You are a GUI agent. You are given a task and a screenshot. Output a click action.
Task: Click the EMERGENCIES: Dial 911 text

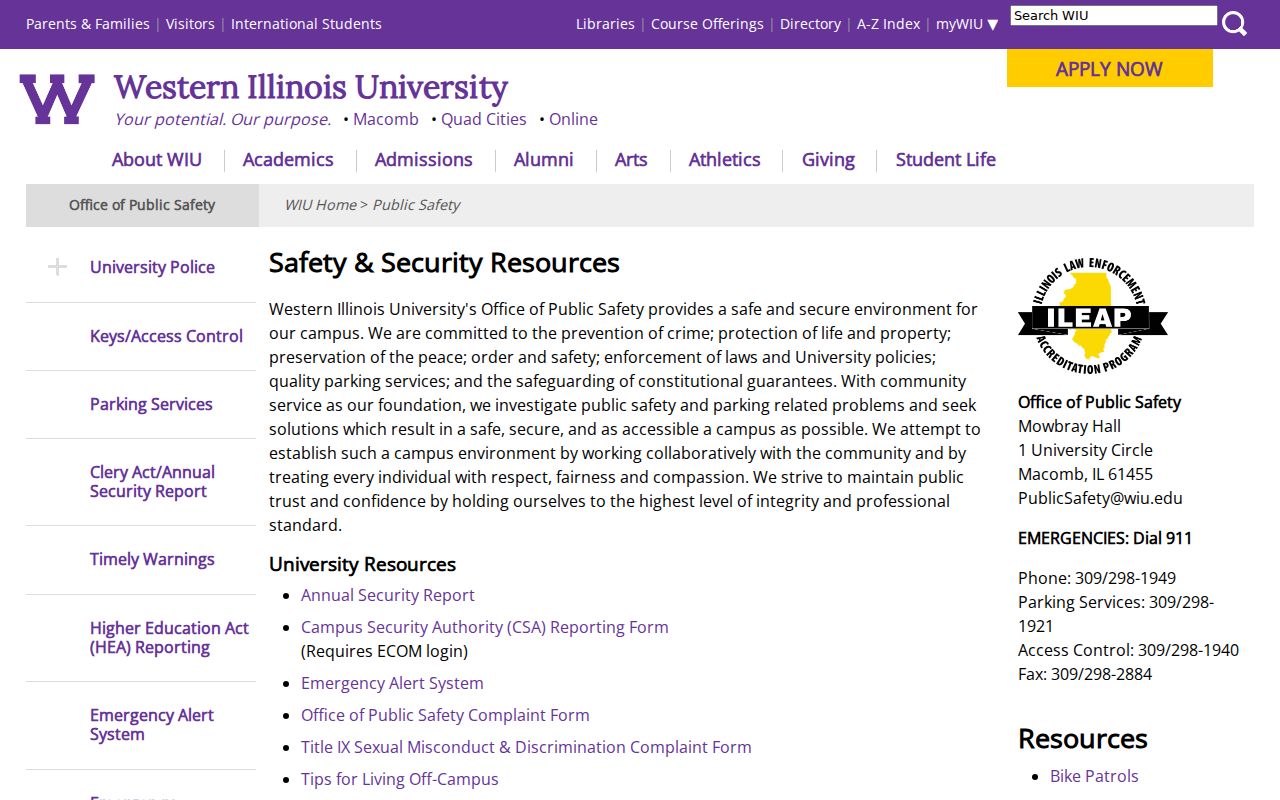pyautogui.click(x=1105, y=538)
